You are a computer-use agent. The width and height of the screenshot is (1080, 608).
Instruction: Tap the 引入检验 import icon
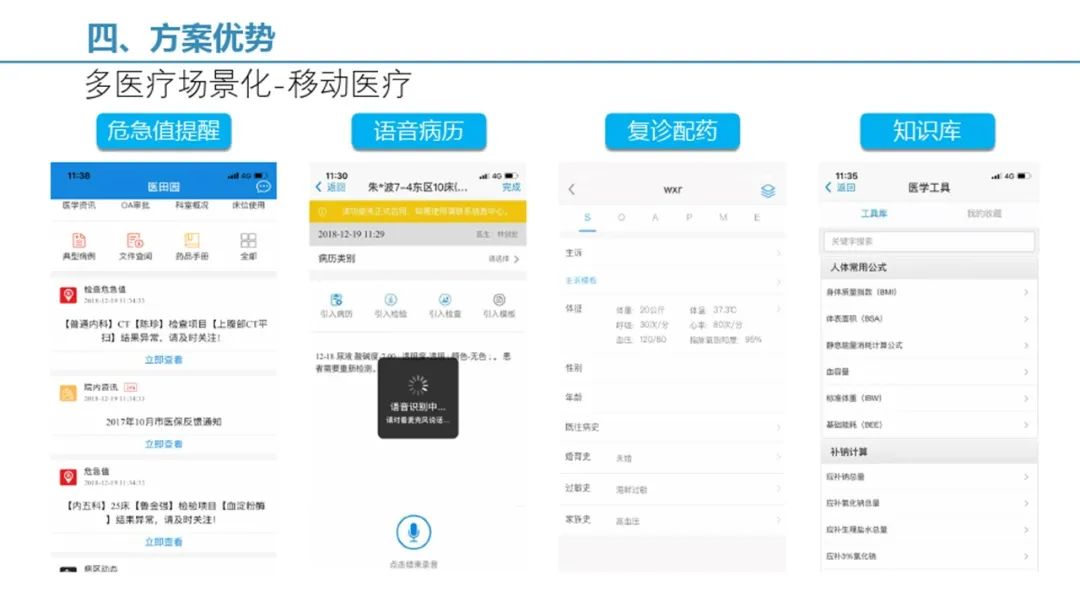click(x=391, y=300)
